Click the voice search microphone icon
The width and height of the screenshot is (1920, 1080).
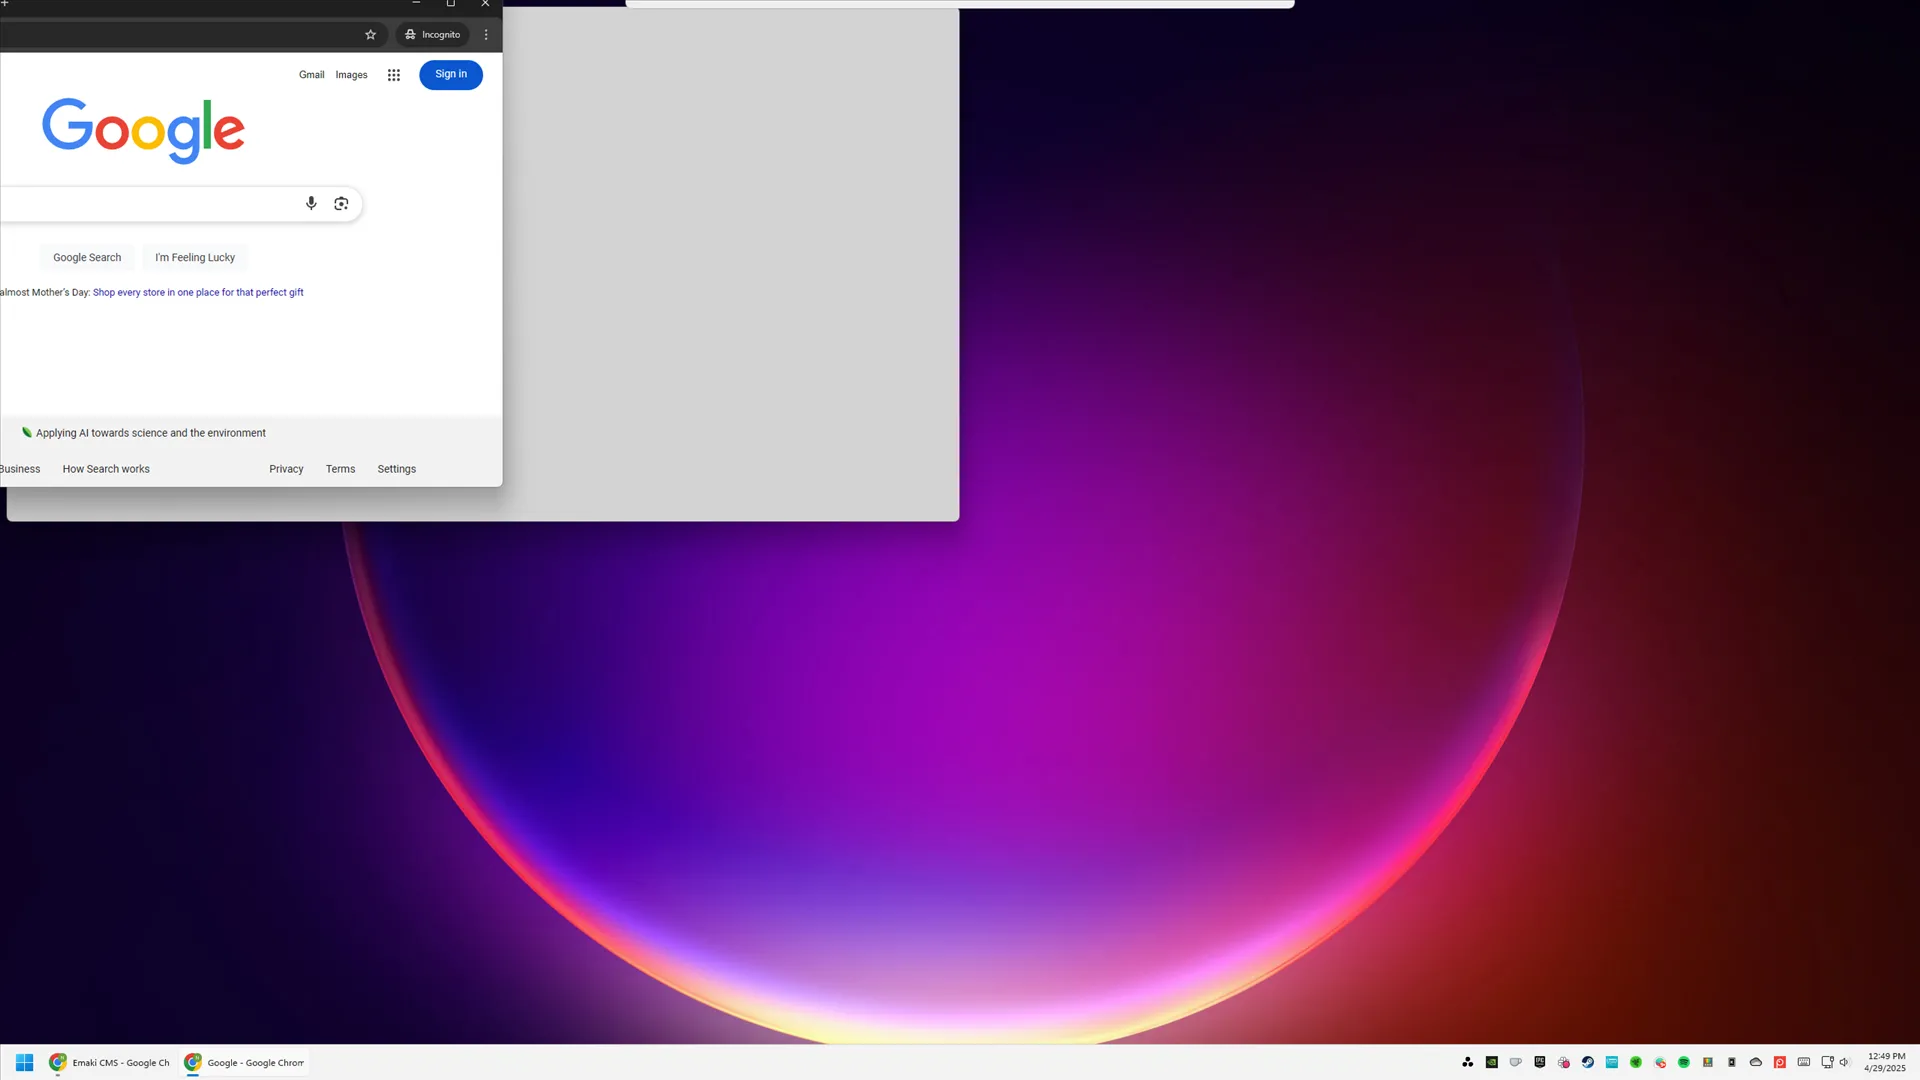[x=311, y=203]
